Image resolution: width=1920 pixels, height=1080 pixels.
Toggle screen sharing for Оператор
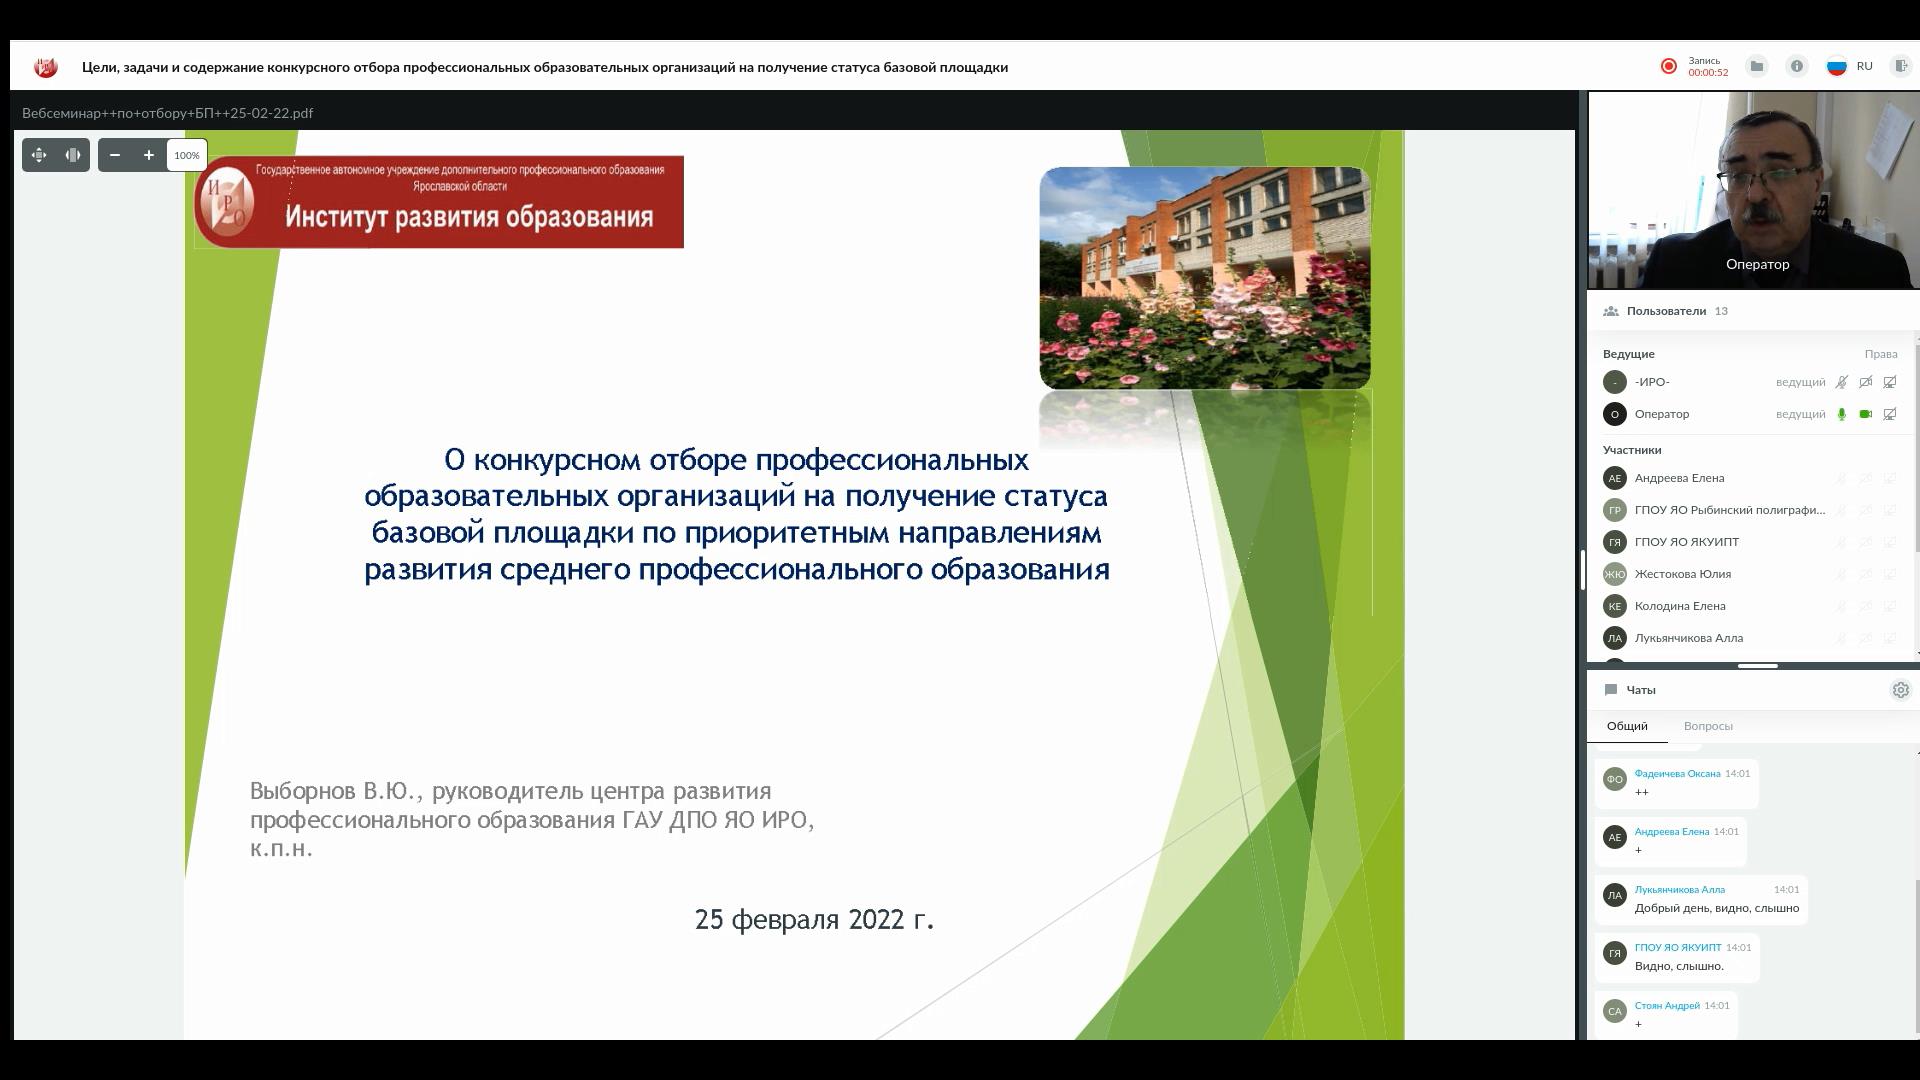[1889, 414]
